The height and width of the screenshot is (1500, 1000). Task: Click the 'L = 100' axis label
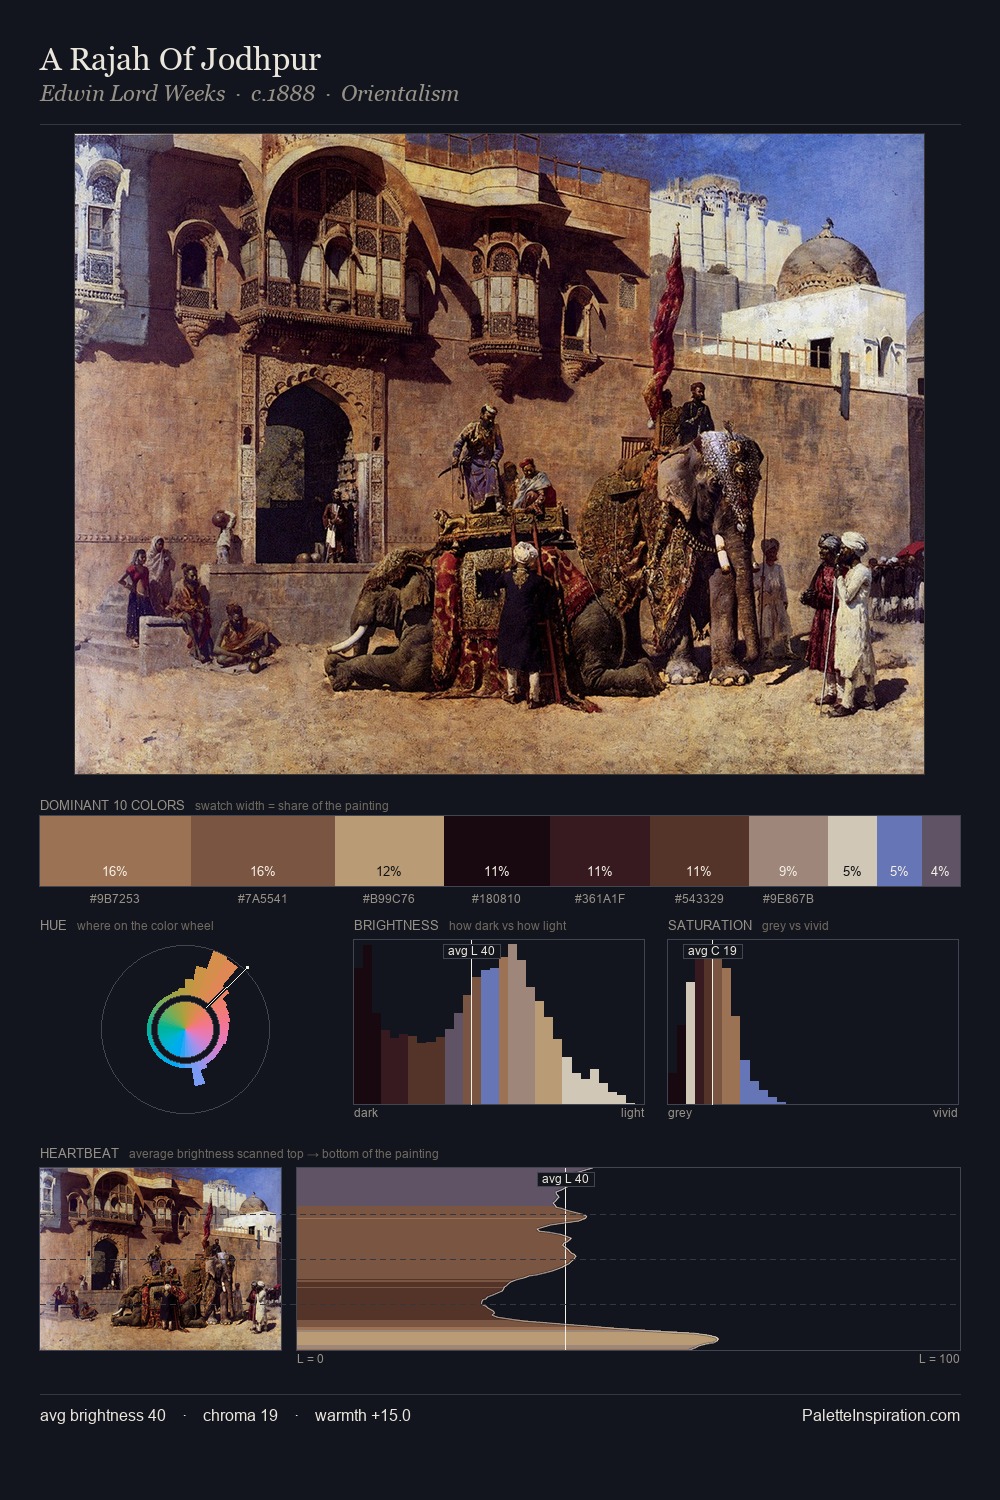[939, 1359]
